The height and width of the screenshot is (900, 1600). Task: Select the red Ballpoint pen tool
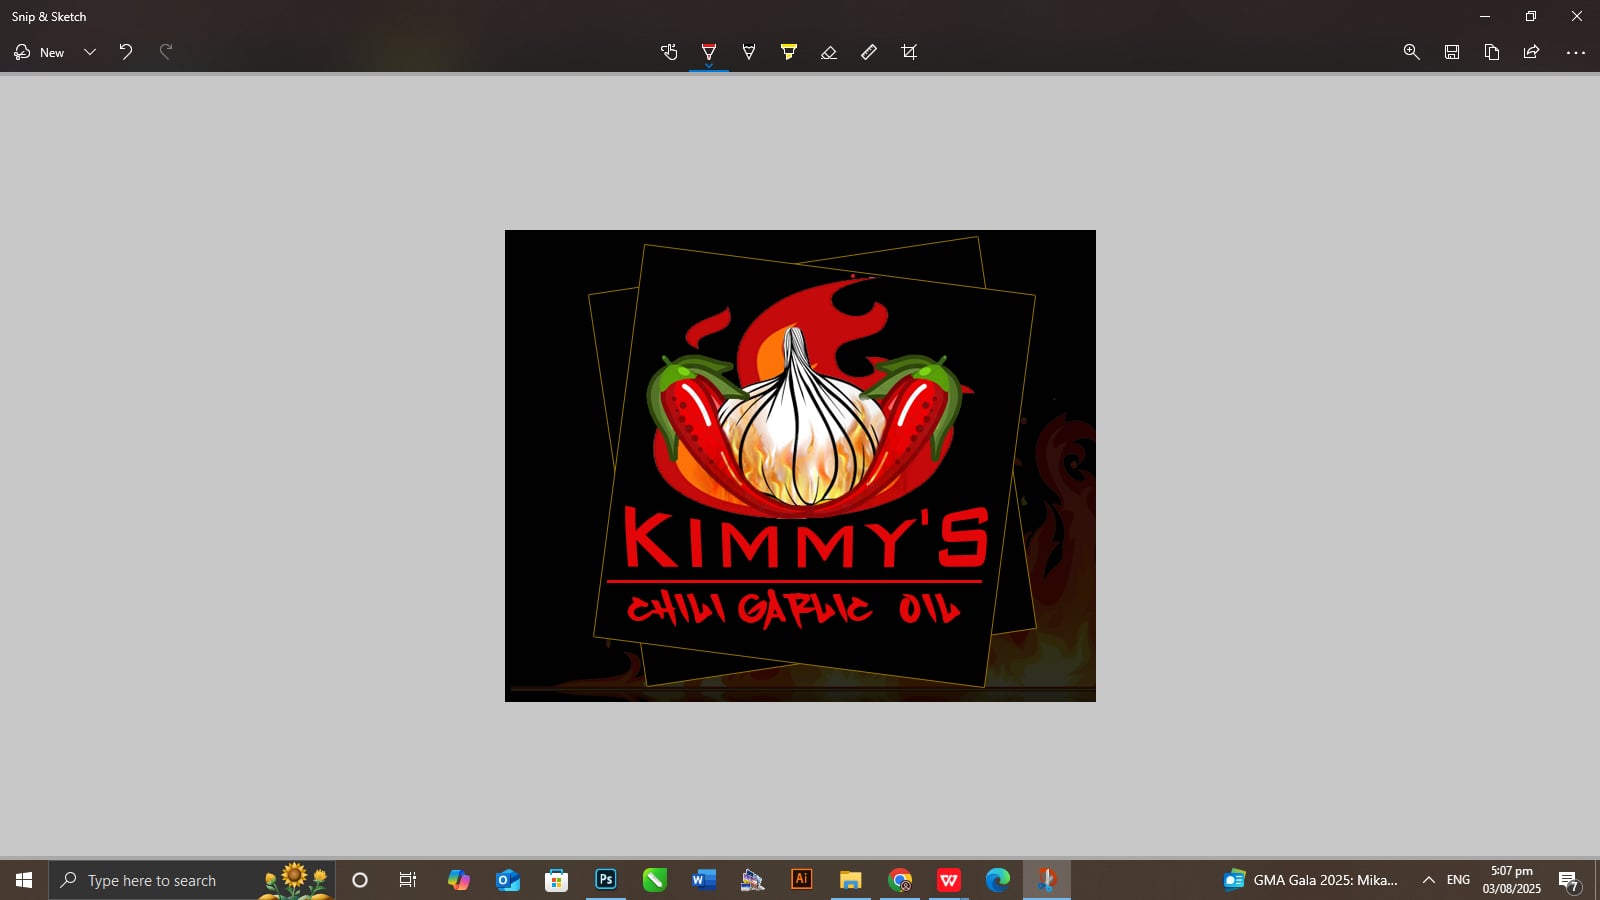click(x=709, y=52)
